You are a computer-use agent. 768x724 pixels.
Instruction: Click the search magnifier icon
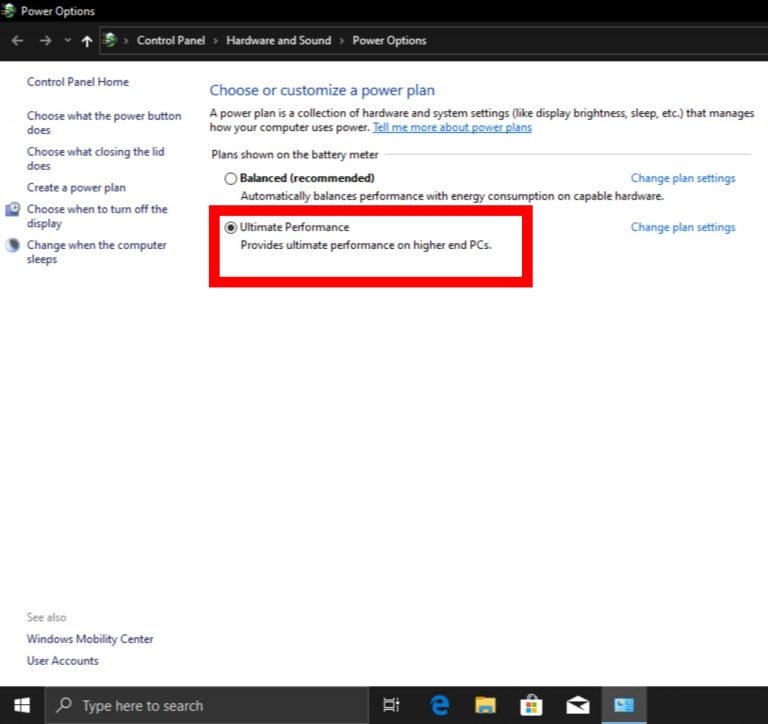pos(64,705)
